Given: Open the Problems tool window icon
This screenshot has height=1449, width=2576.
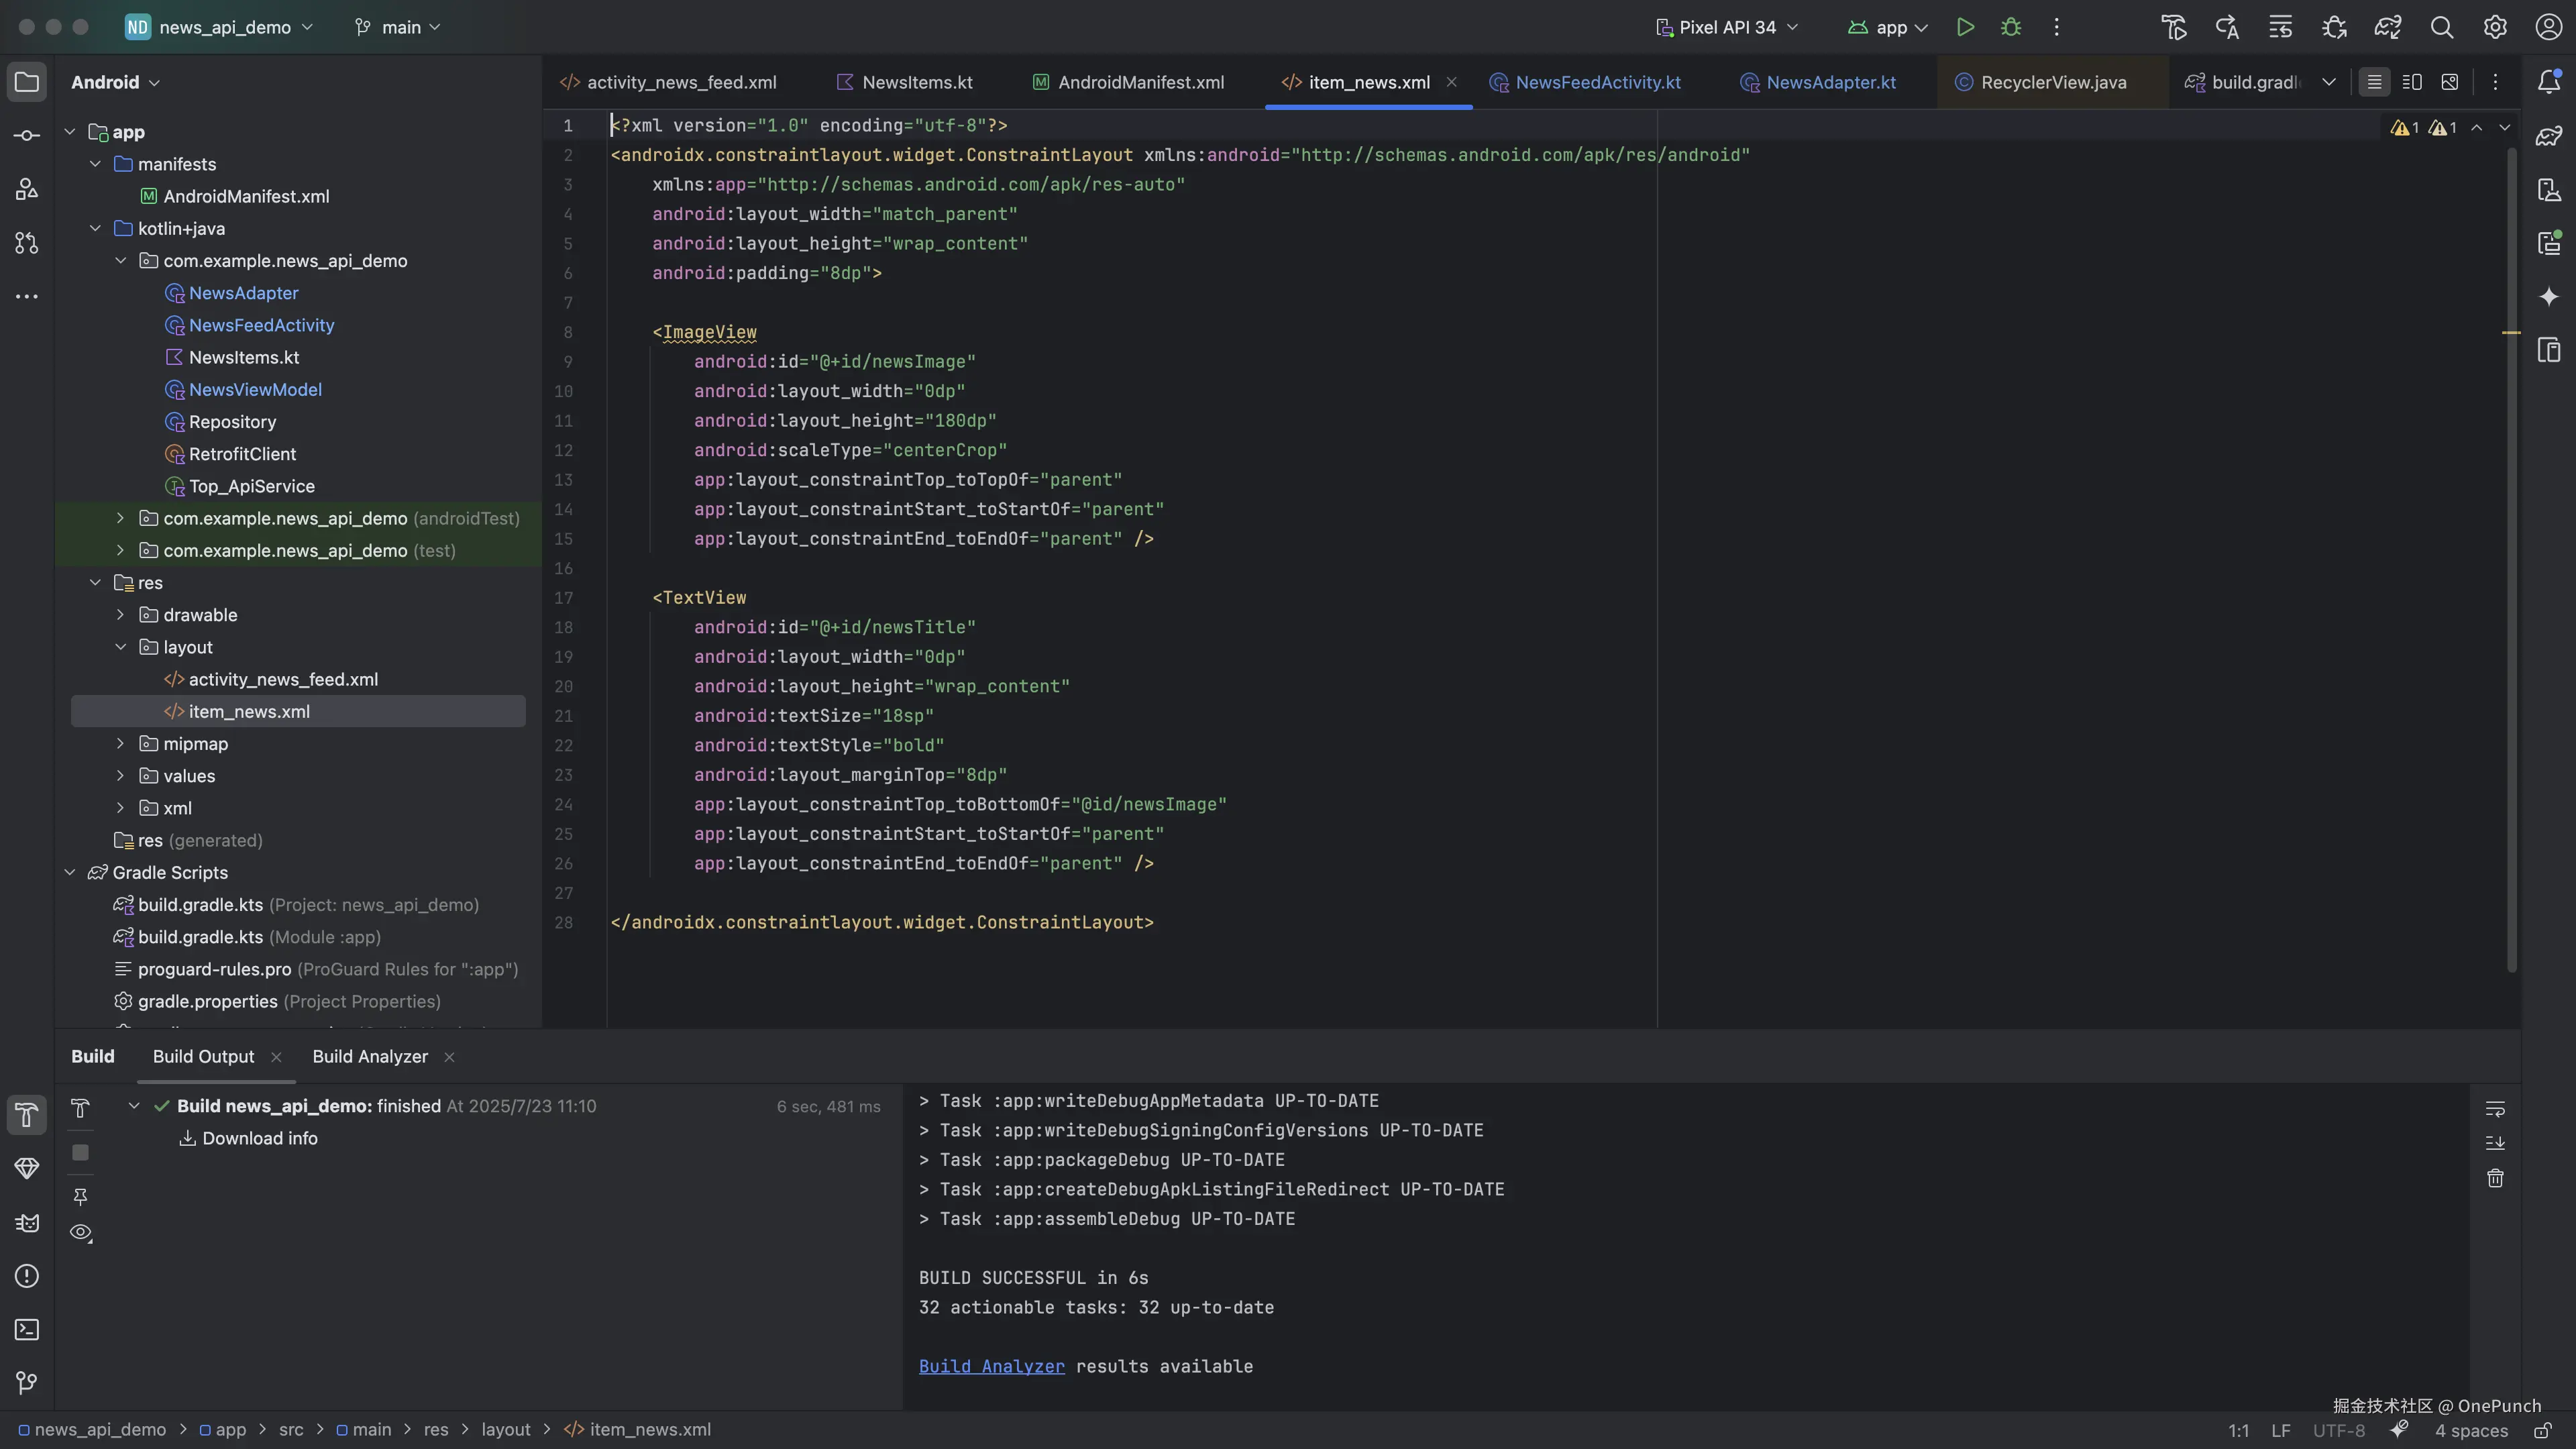Looking at the screenshot, I should pos(27,1276).
